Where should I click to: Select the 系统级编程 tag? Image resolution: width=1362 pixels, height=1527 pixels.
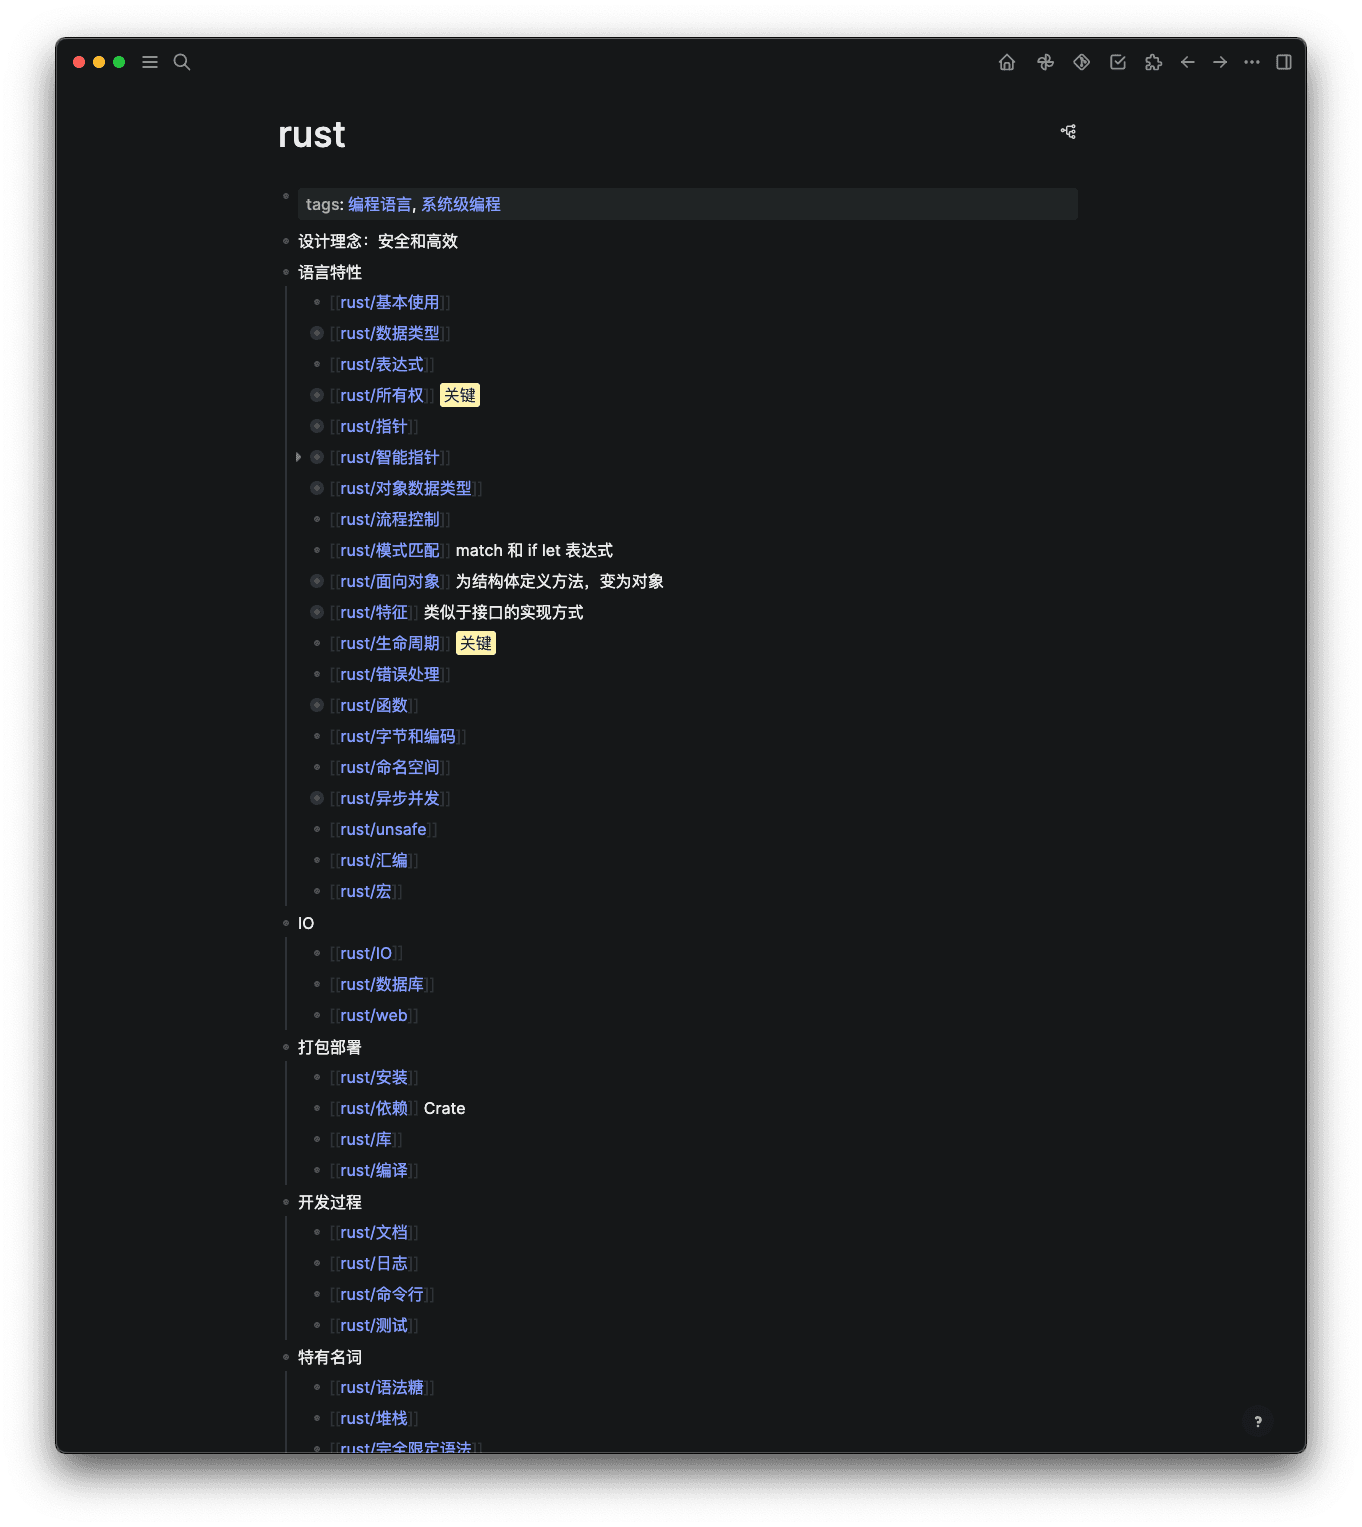tap(461, 204)
